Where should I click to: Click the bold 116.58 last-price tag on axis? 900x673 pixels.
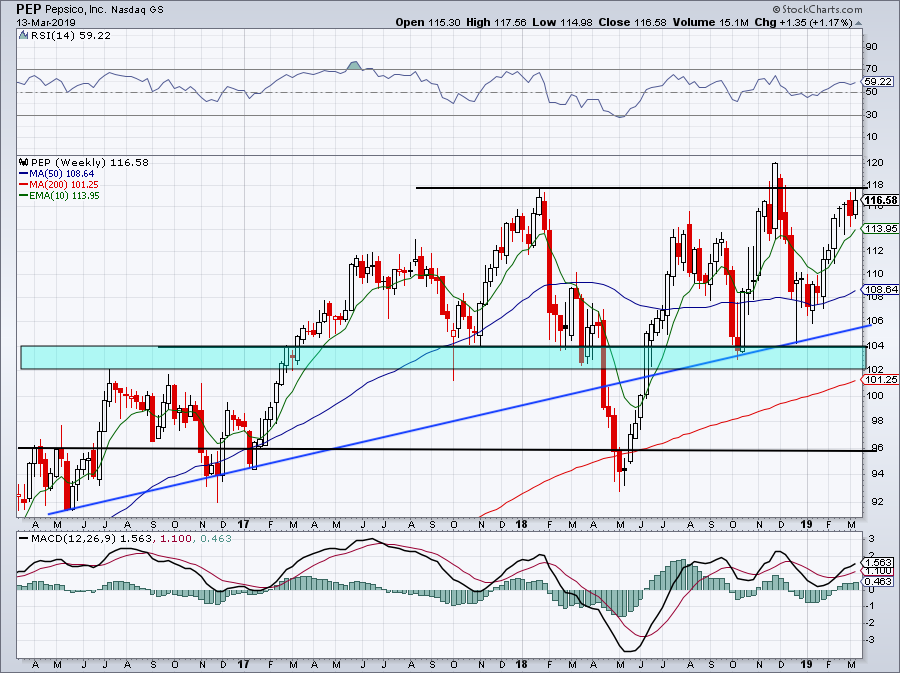tap(881, 200)
